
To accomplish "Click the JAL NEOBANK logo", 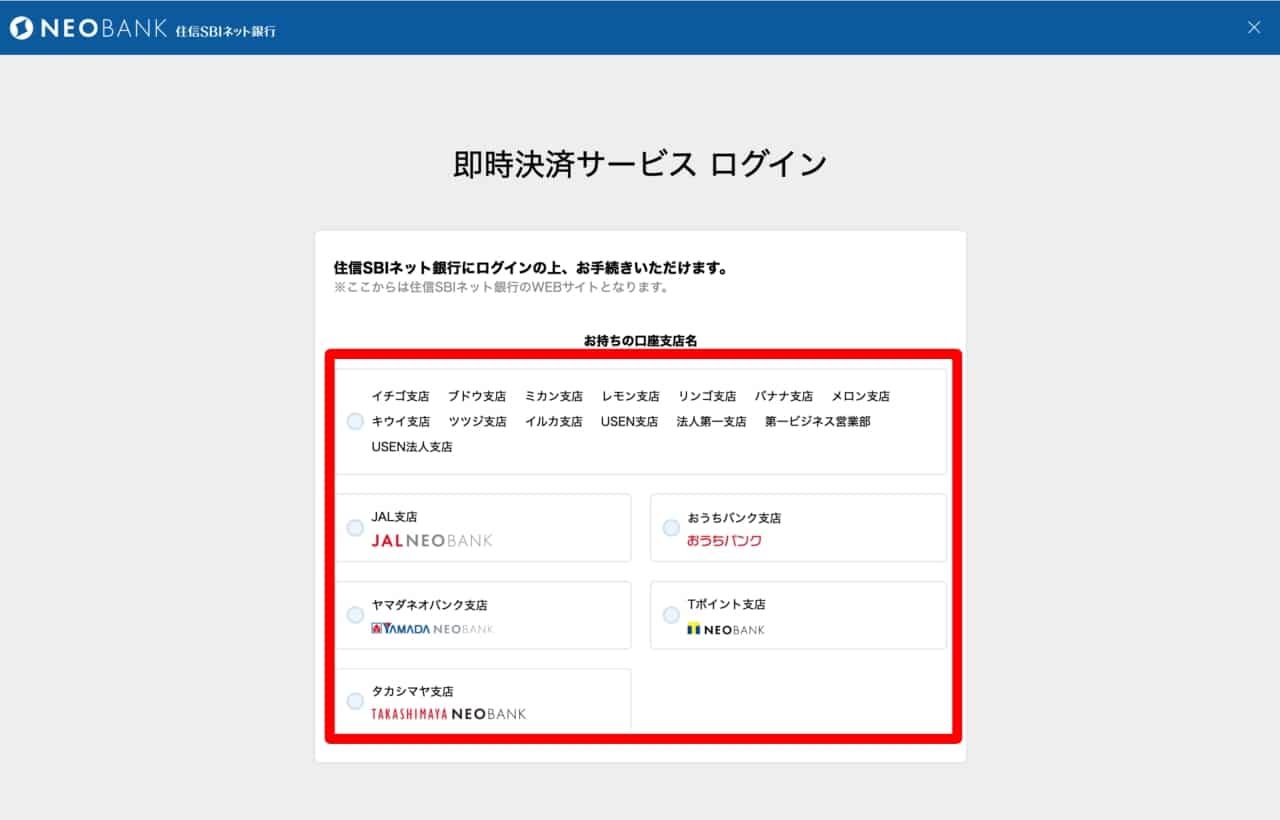I will pos(432,541).
